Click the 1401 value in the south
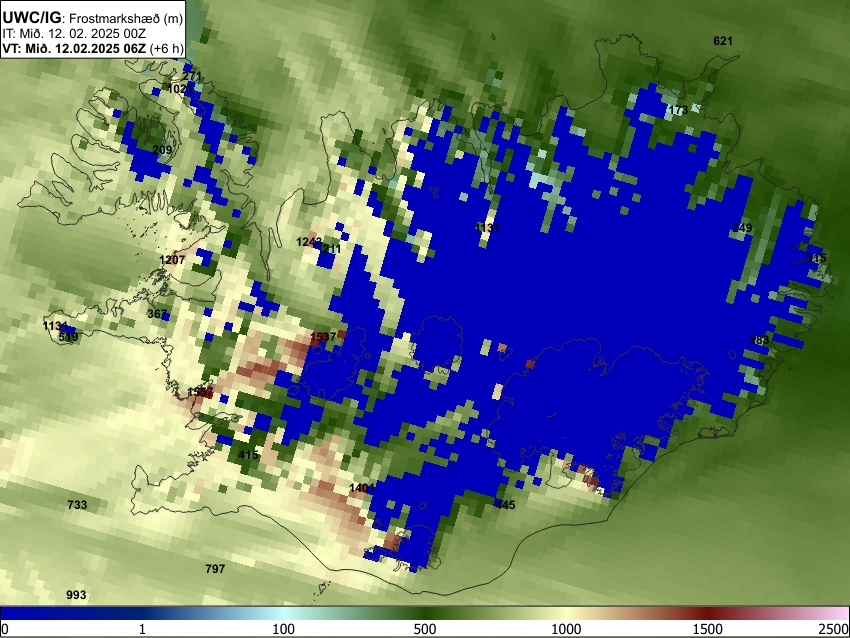850x638 pixels. [362, 488]
